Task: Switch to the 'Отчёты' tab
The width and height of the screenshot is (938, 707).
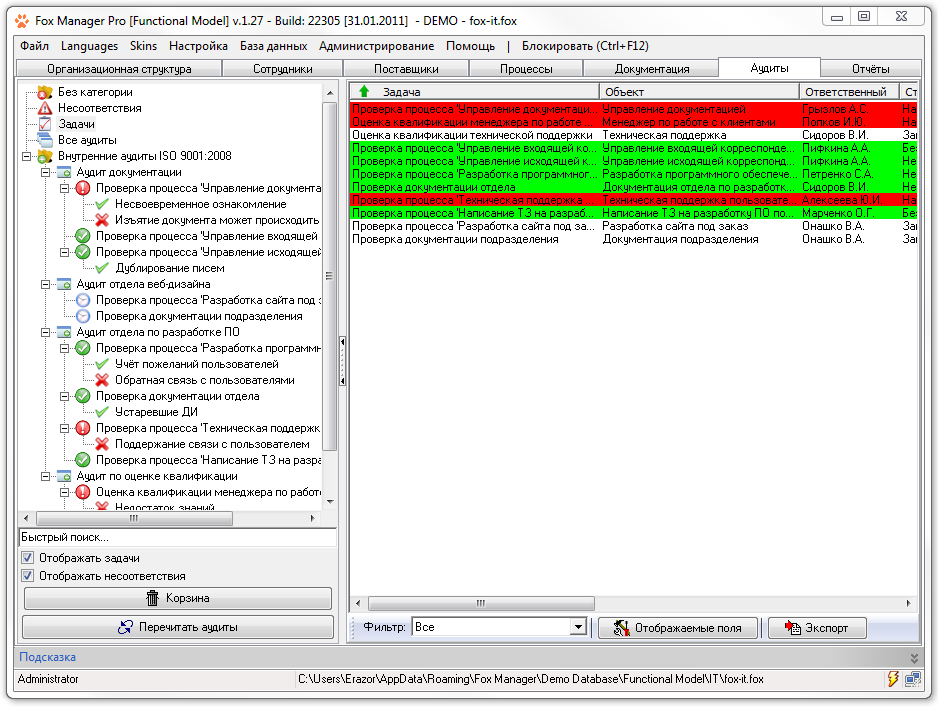Action: click(x=870, y=69)
